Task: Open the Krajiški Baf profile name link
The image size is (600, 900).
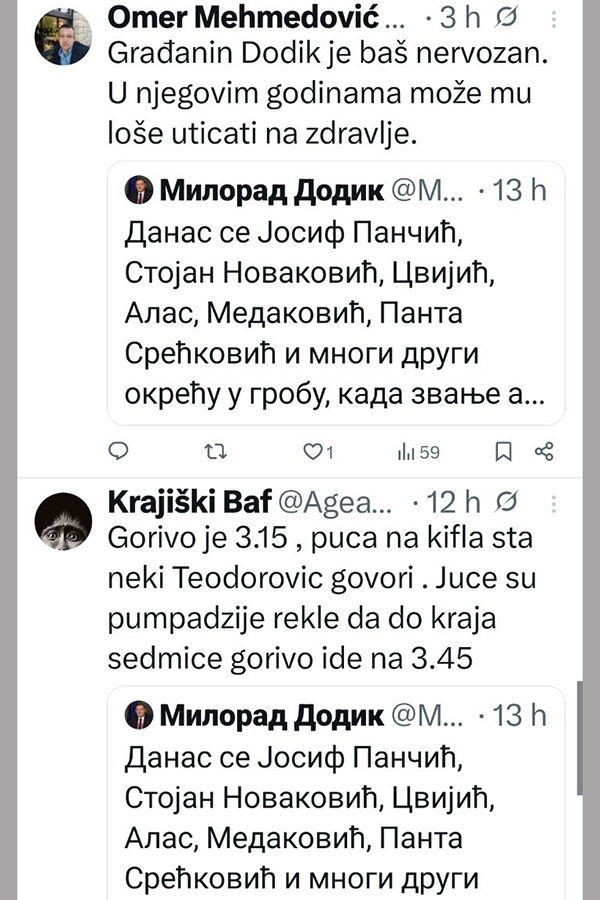Action: click(x=177, y=502)
